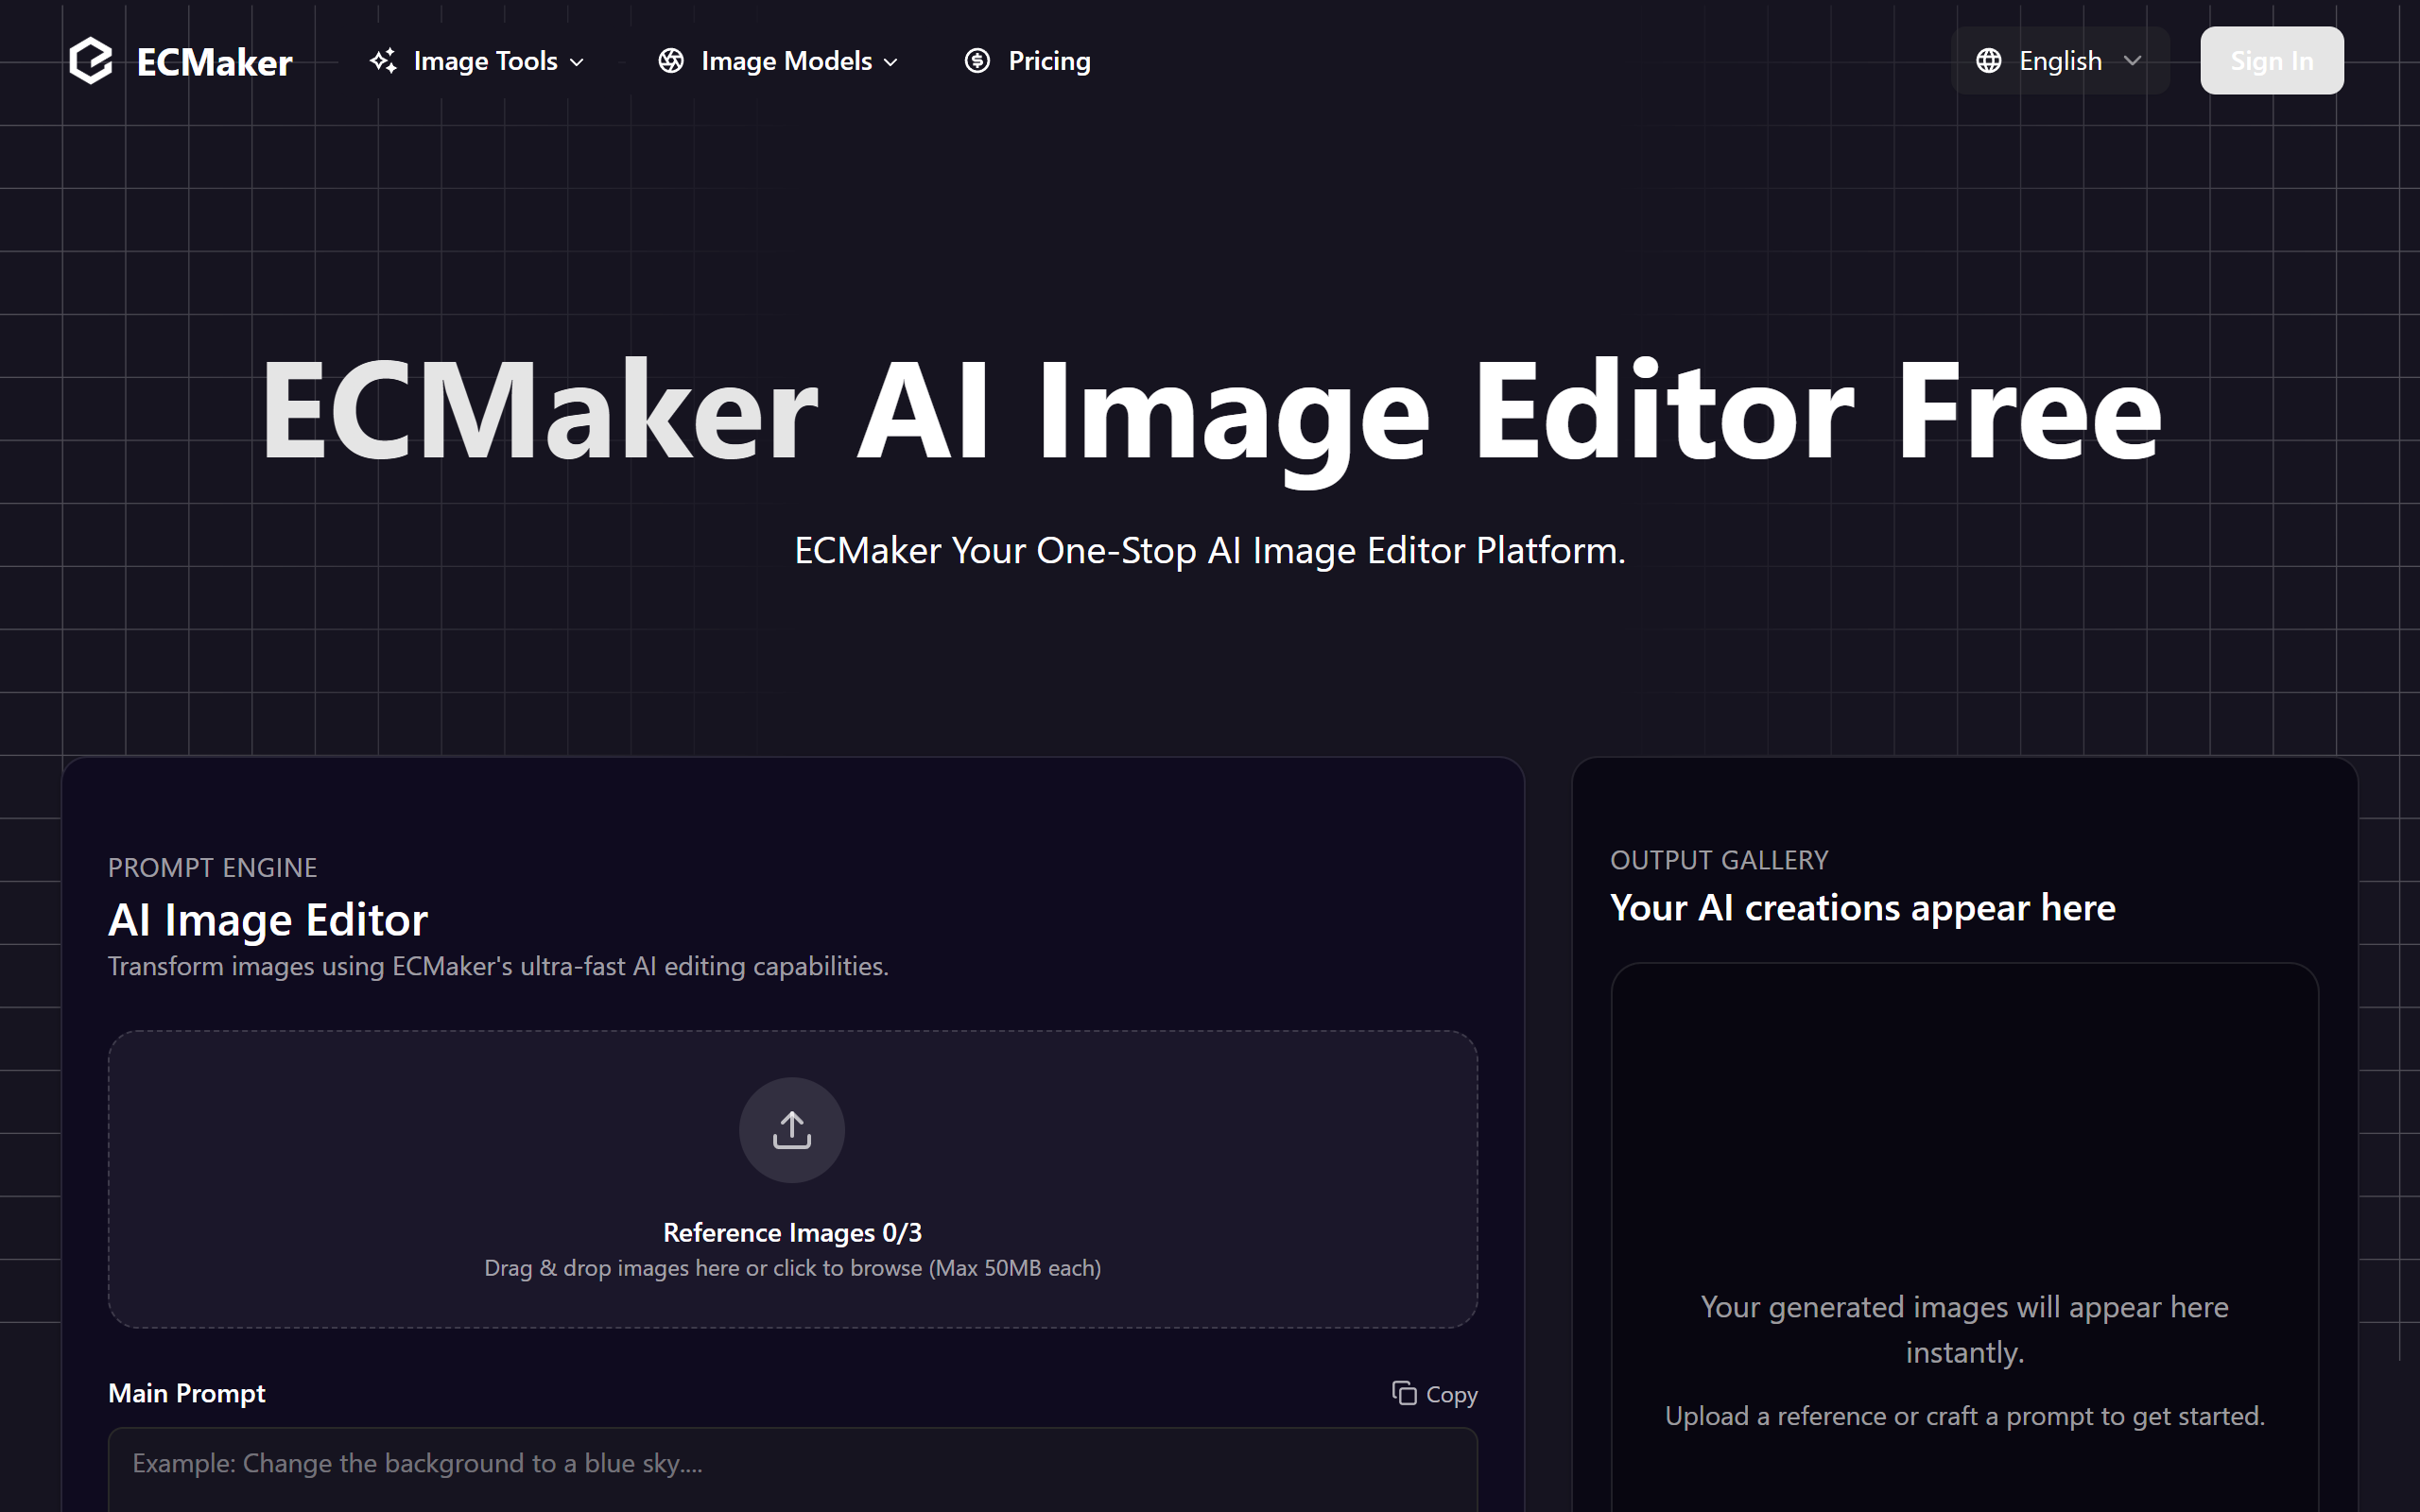Screen dimensions: 2420x1512
Task: Click the Reference Images 0/3 label
Action: (793, 1233)
